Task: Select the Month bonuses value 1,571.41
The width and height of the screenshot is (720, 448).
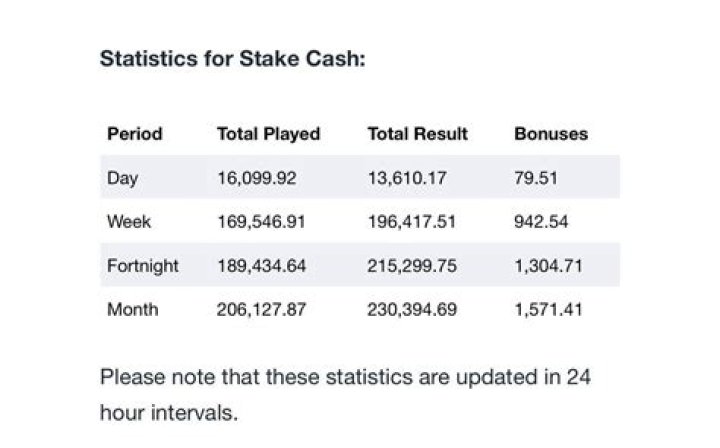Action: coord(547,310)
